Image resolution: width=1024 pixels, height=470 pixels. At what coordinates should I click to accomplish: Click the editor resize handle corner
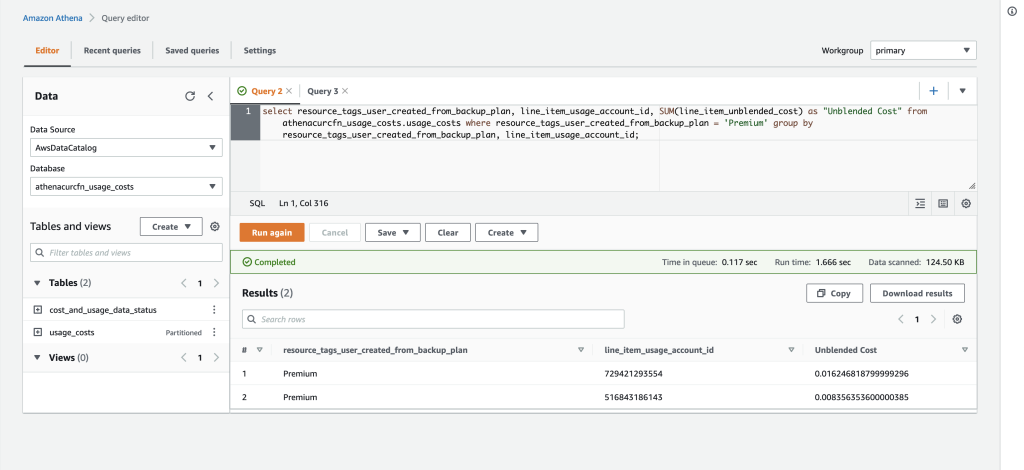972,186
